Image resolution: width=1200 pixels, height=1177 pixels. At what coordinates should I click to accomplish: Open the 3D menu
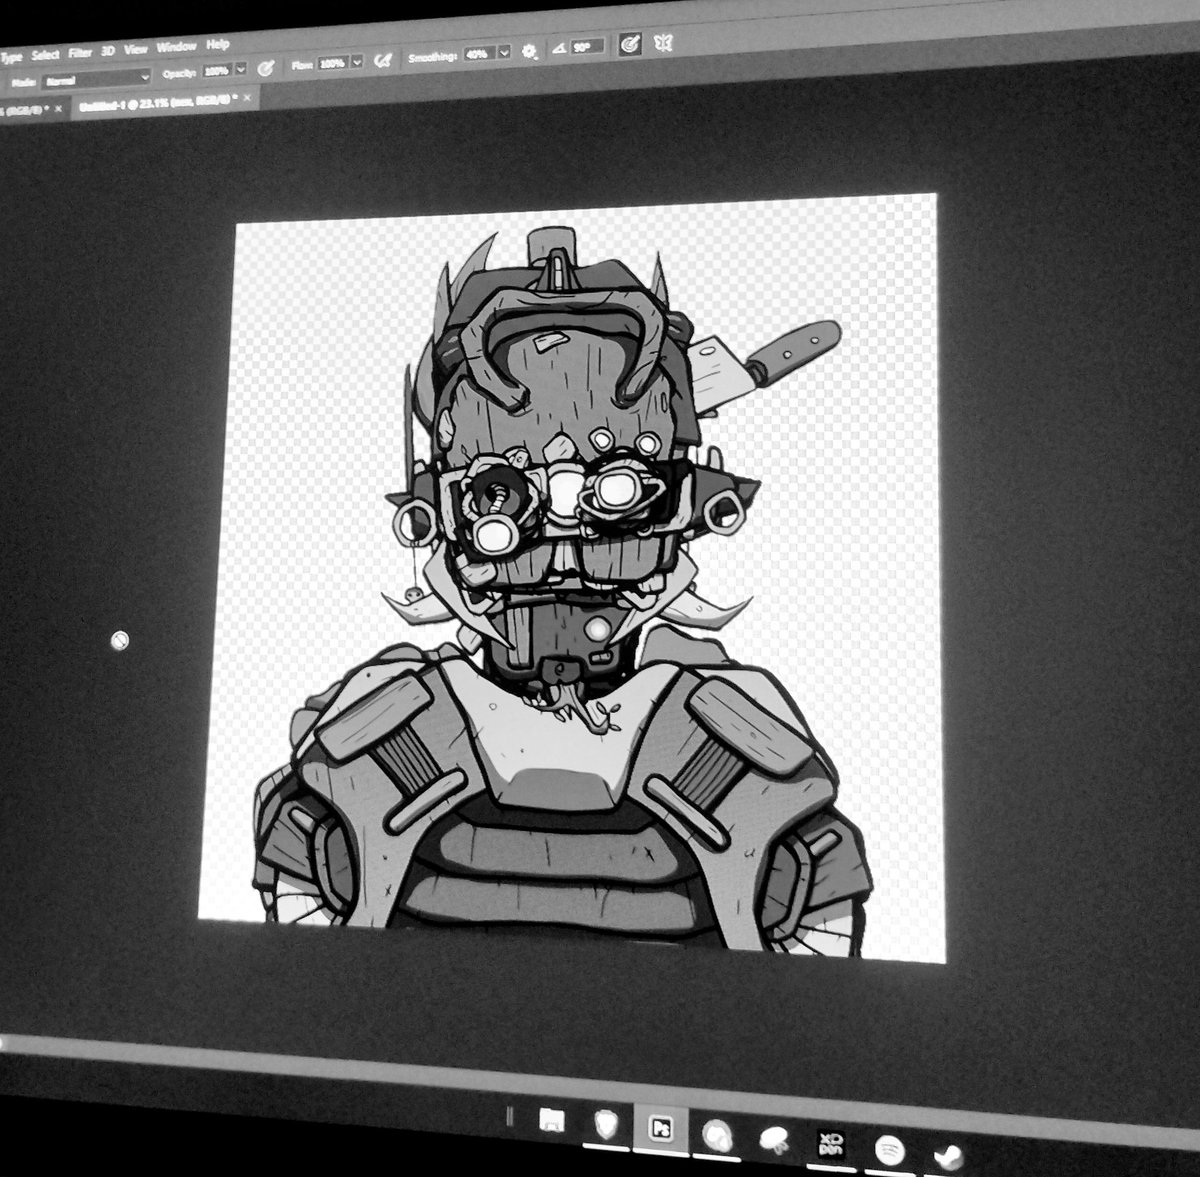point(108,51)
